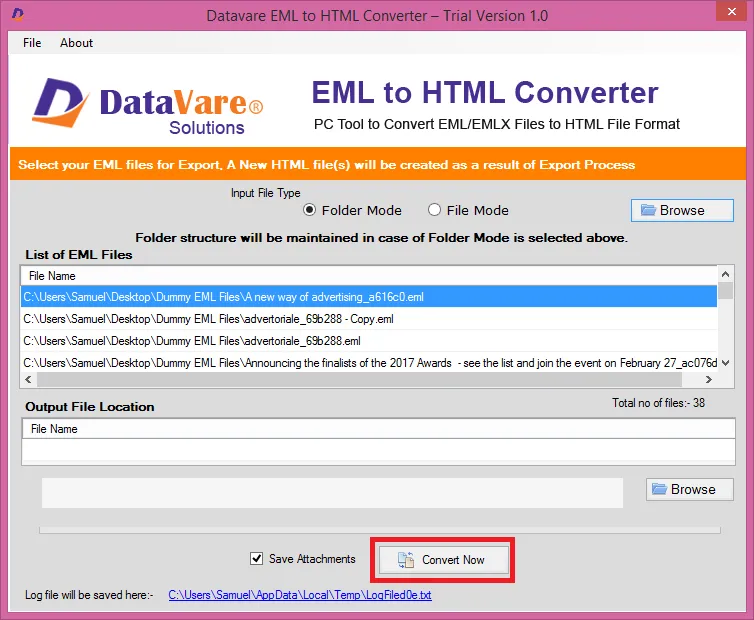Click the conversion progress bar
This screenshot has height=620, width=754.
click(x=380, y=530)
